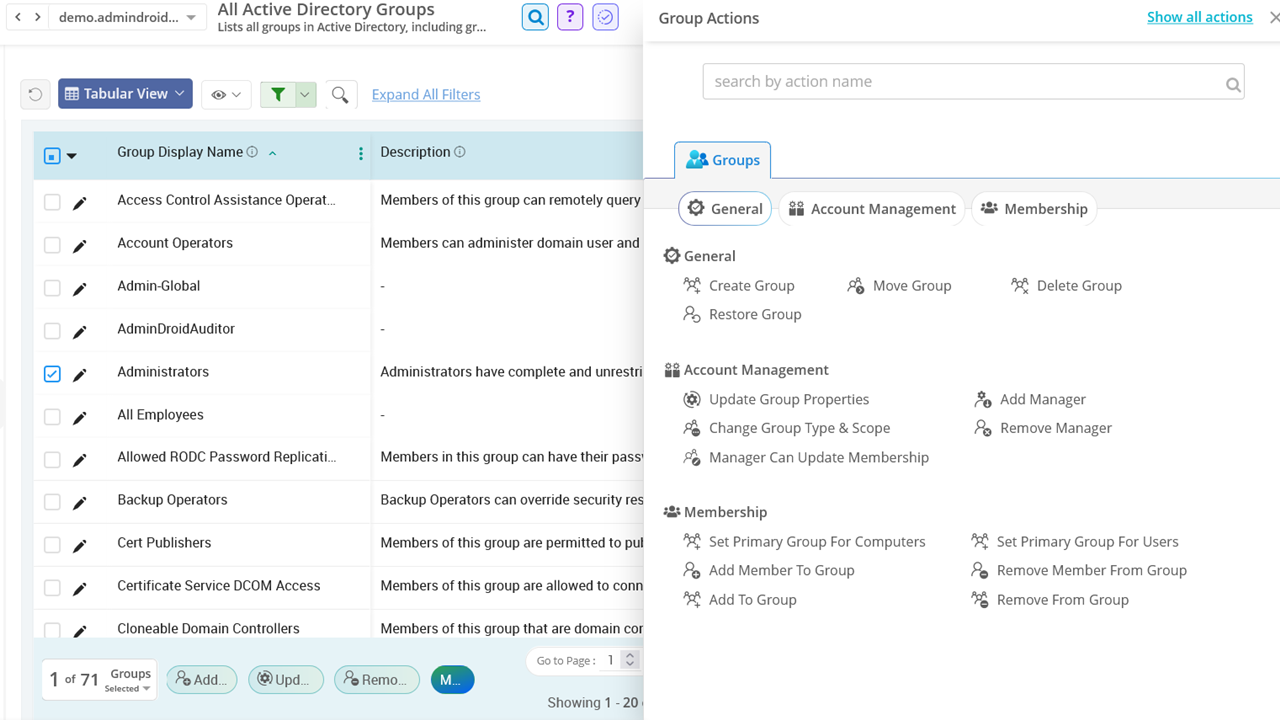
Task: Open the Update Group Properties action
Action: (x=691, y=399)
